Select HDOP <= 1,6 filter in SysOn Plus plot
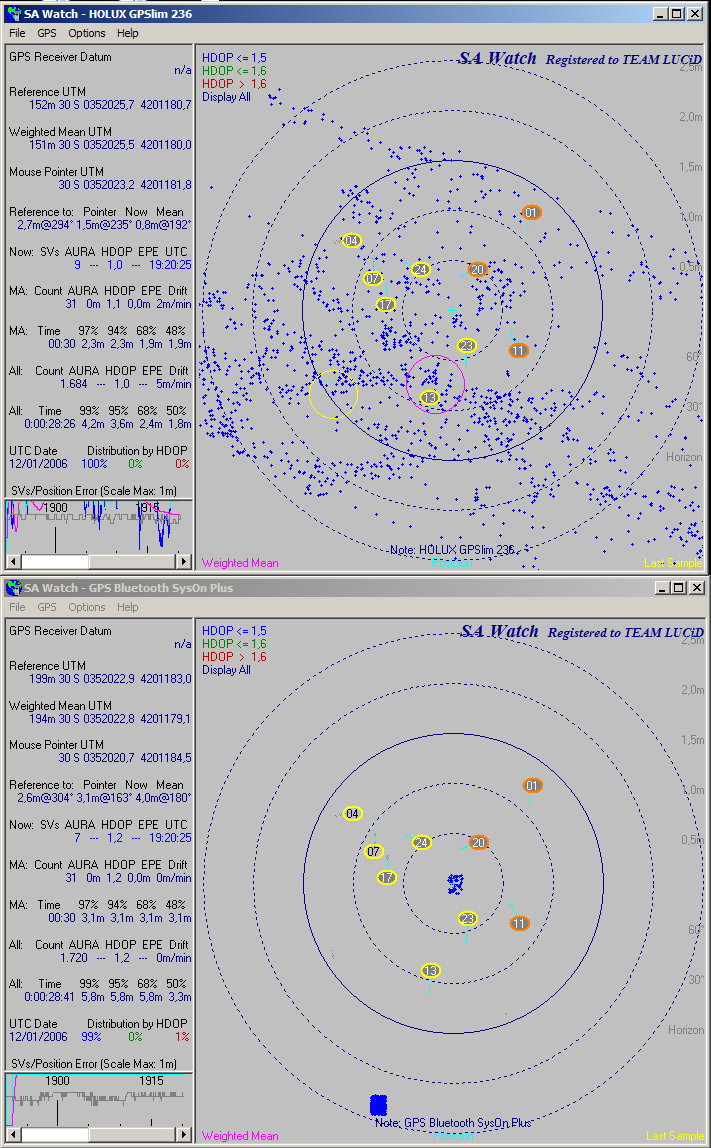The height and width of the screenshot is (1148, 711). click(x=234, y=644)
